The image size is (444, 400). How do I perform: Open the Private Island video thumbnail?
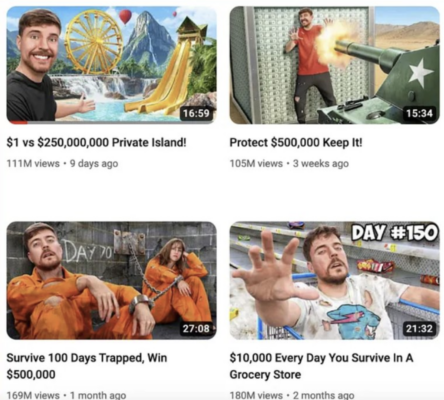tap(111, 65)
